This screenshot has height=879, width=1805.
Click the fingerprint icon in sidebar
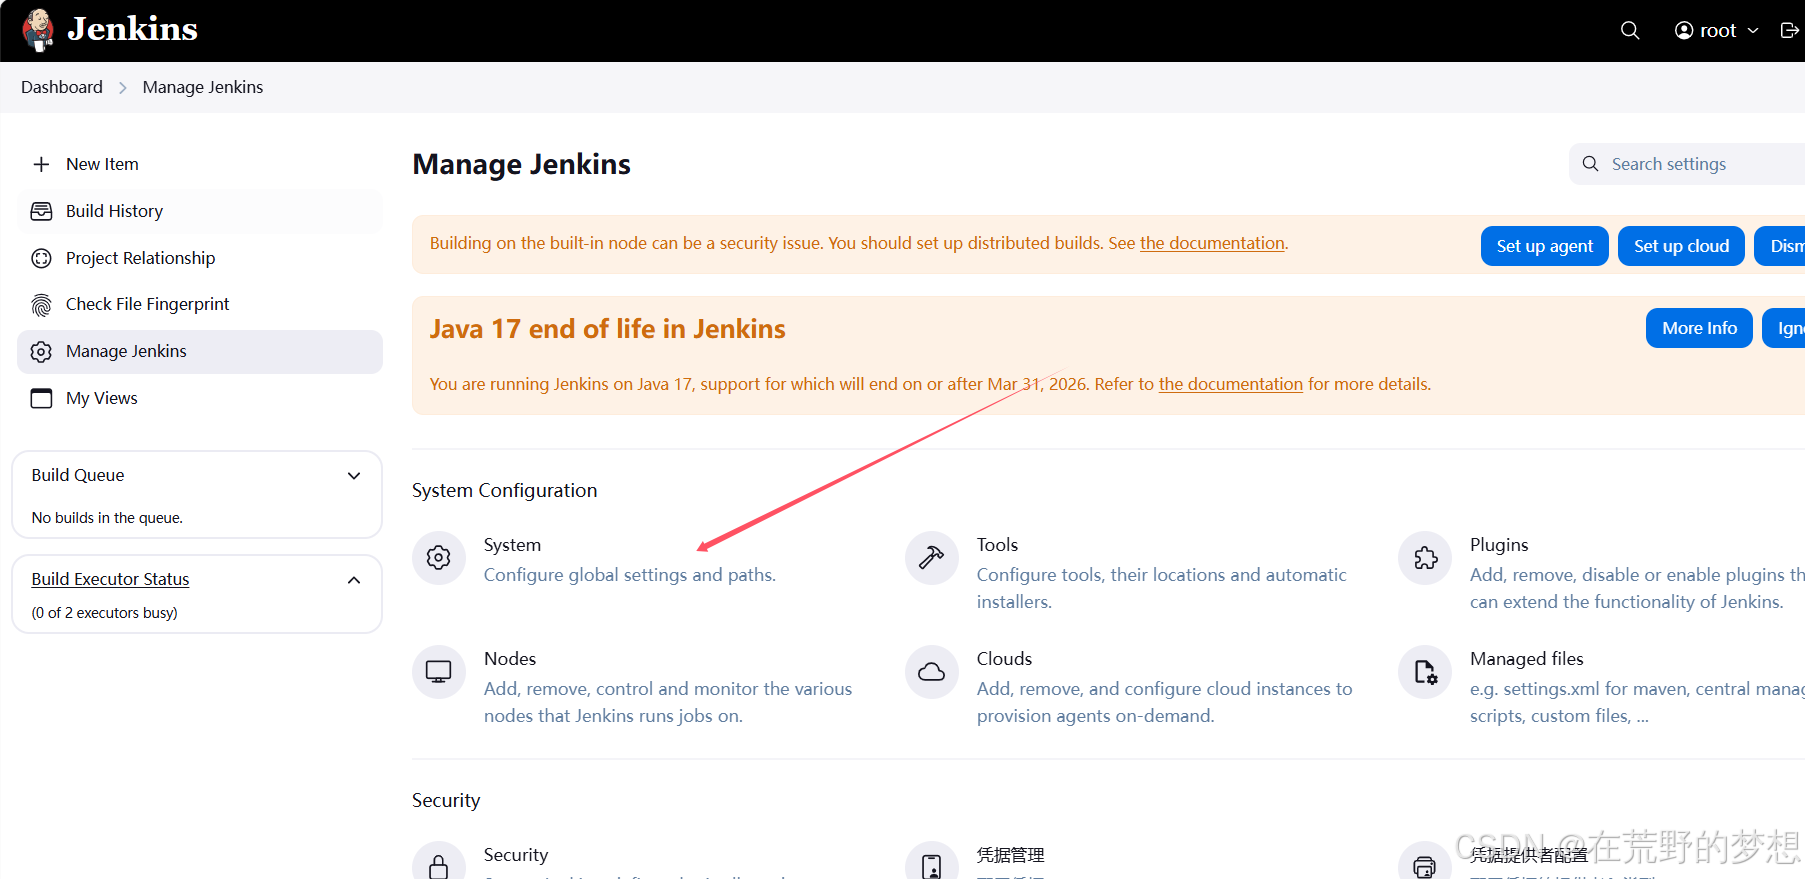click(41, 305)
